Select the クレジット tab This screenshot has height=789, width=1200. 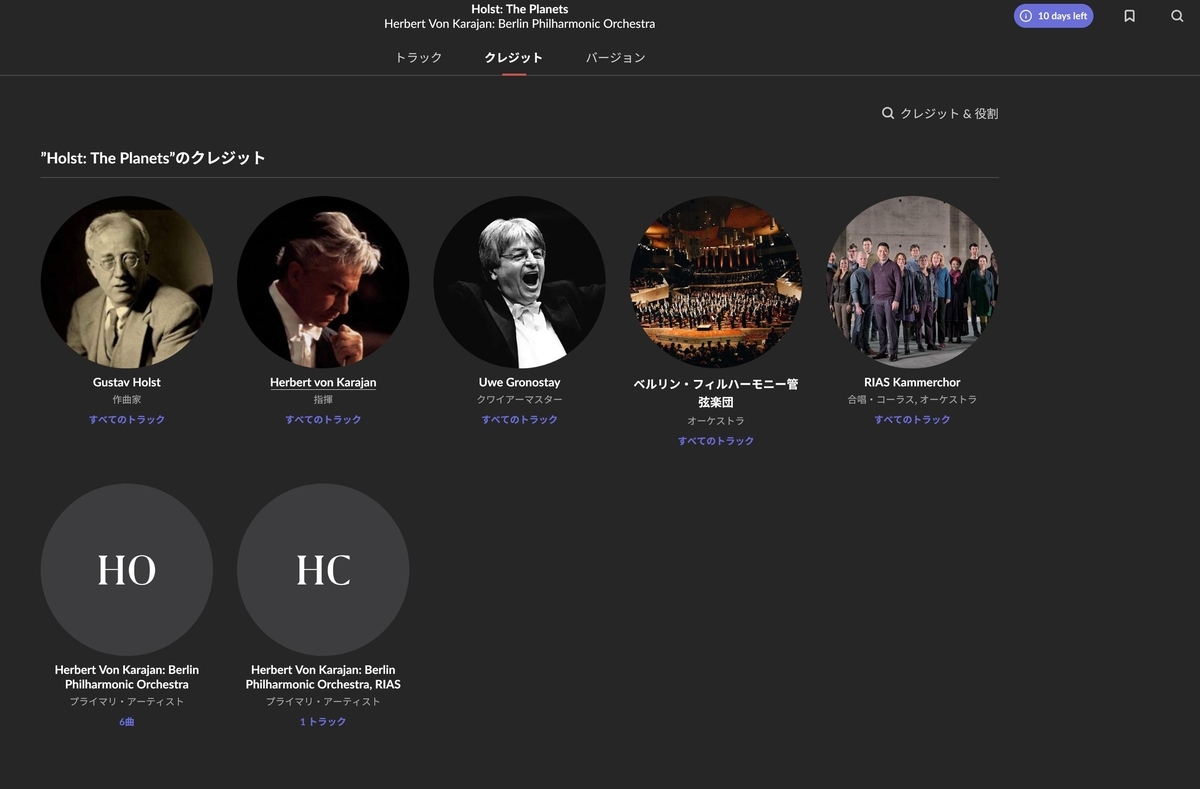click(514, 57)
